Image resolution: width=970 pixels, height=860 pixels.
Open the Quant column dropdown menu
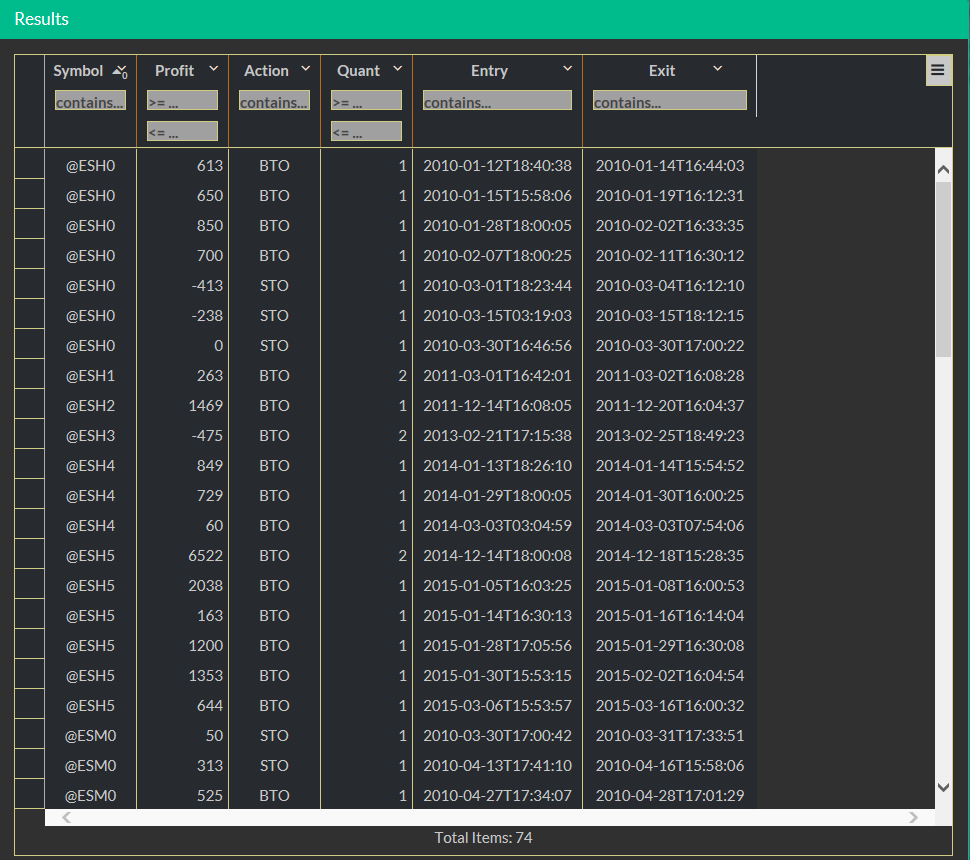pos(398,69)
